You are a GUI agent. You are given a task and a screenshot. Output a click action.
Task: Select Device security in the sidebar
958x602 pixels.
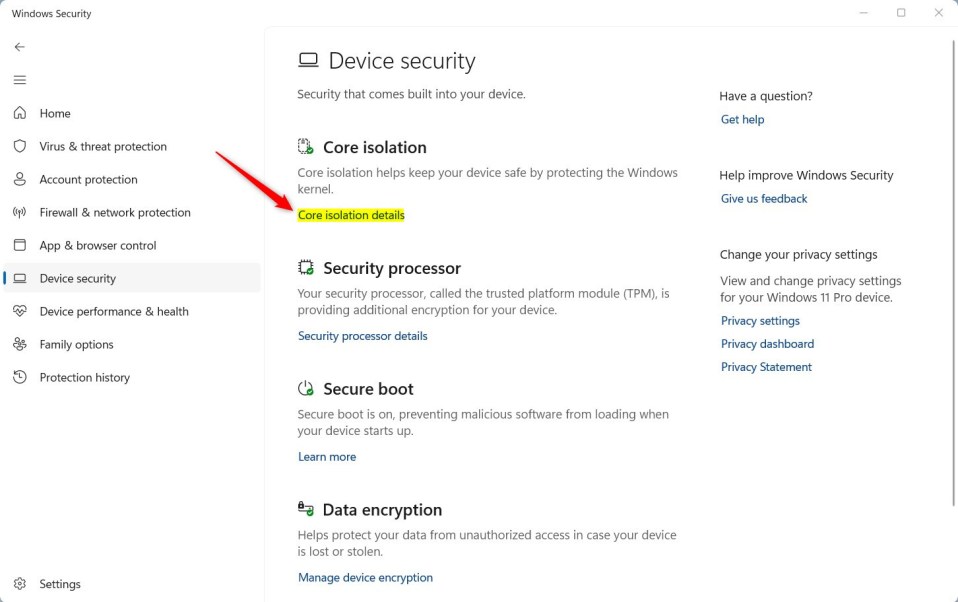pos(132,278)
